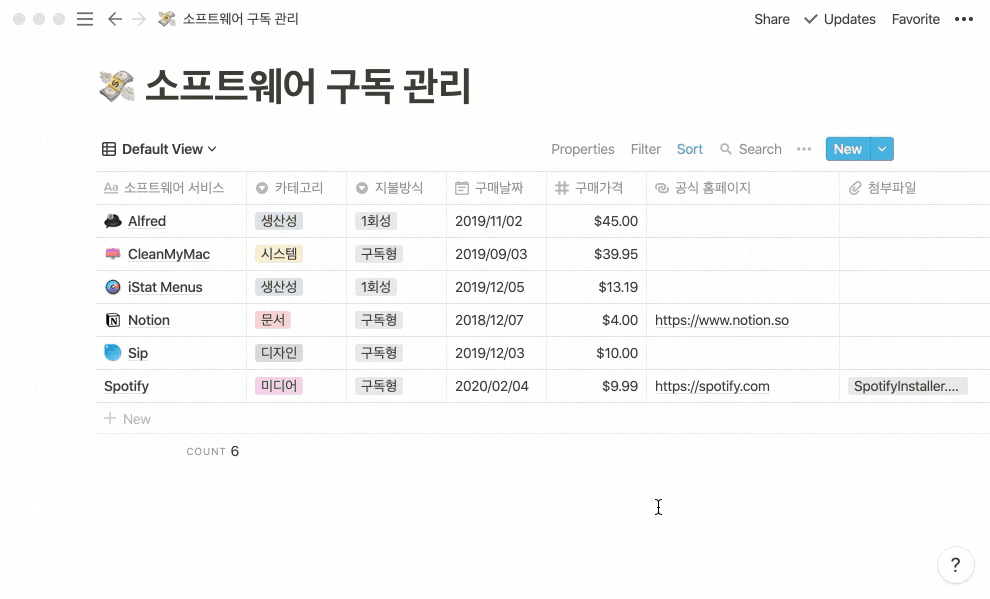Click Sip's 구독형 payment tag
This screenshot has height=599, width=990.
point(379,353)
